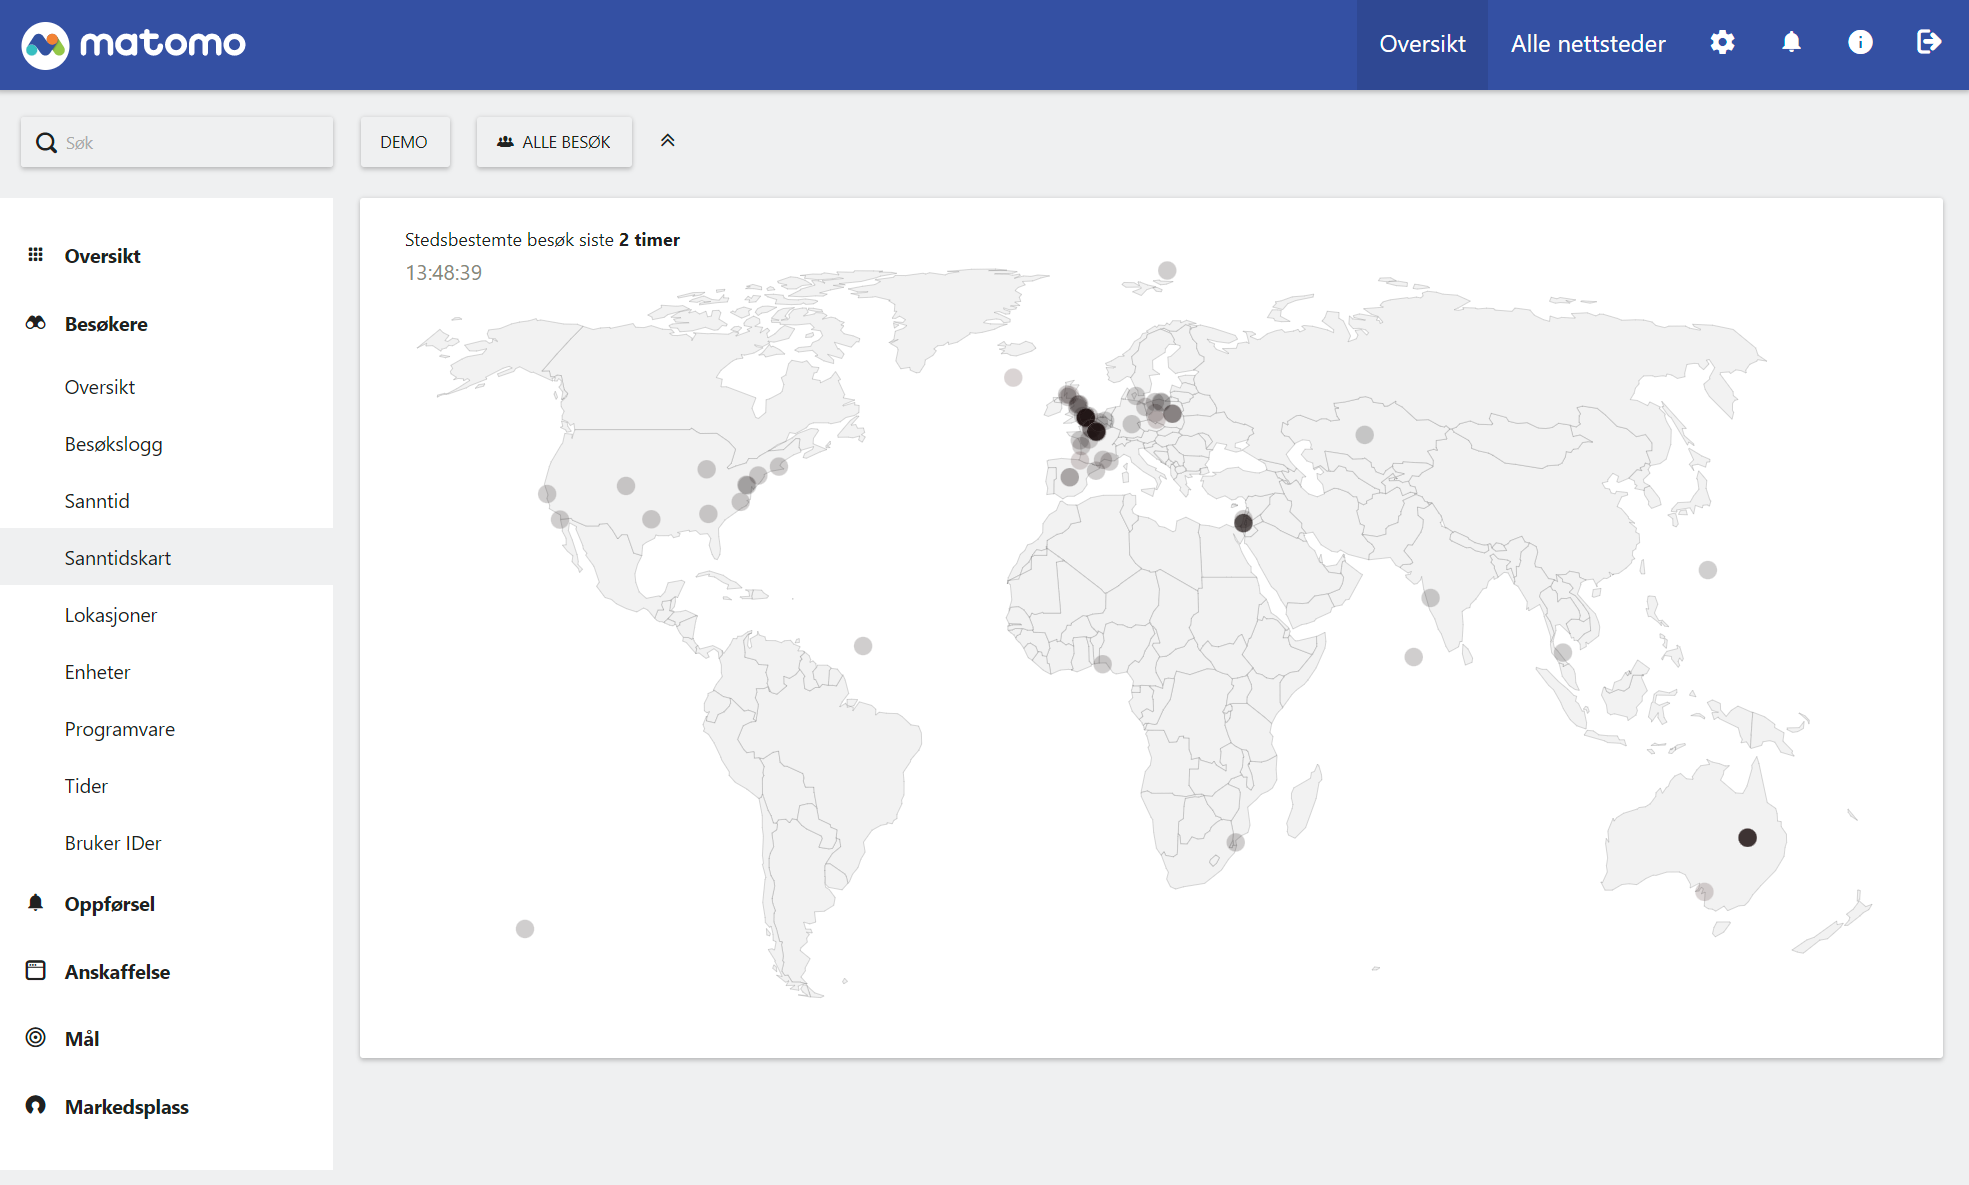1969x1185 pixels.
Task: Collapse the top controls with double chevron
Action: 668,141
